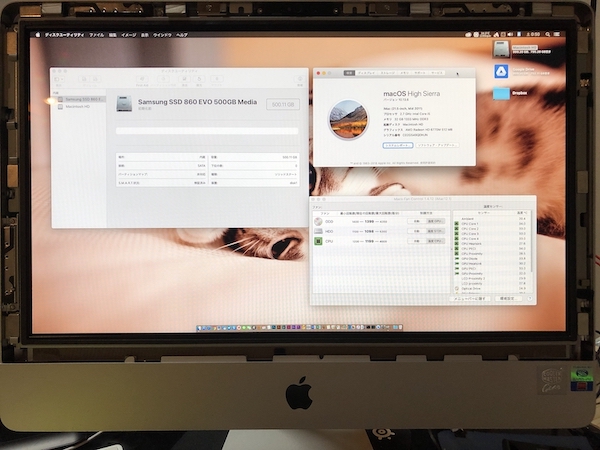Click the remove volume toolbar icon in Disk Utility
Viewport: 600px width, 450px height.
click(95, 79)
